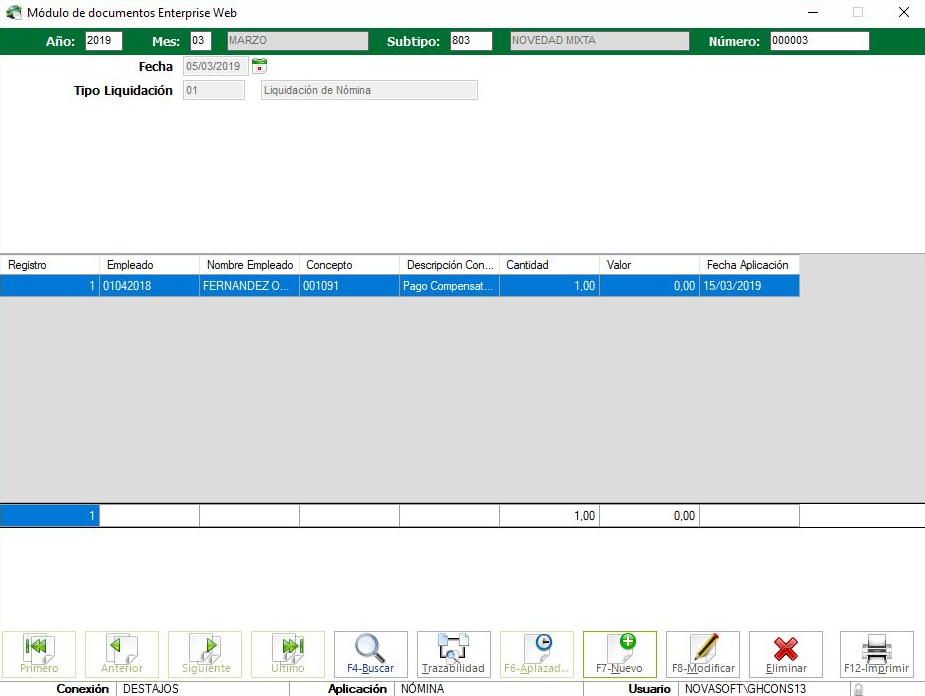Create new record with F7-Nuevo
Screen dimensions: 925x696
(619, 654)
